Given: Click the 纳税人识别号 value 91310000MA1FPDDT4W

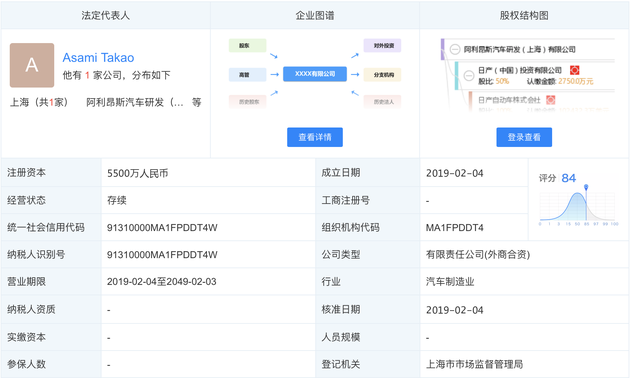Looking at the screenshot, I should click(x=162, y=255).
